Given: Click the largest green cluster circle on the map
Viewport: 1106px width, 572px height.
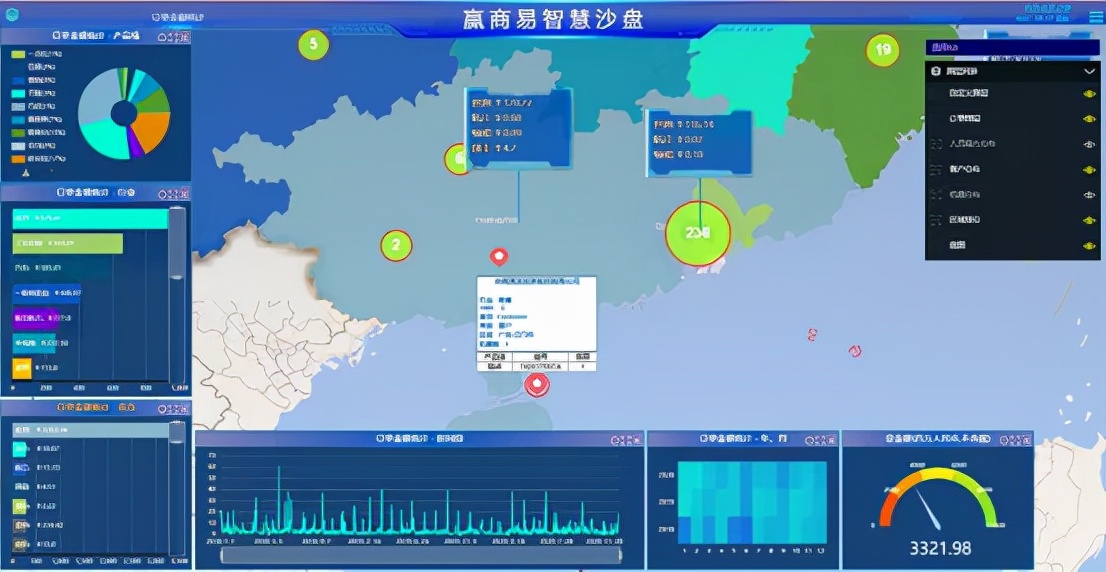Looking at the screenshot, I should click(x=698, y=233).
